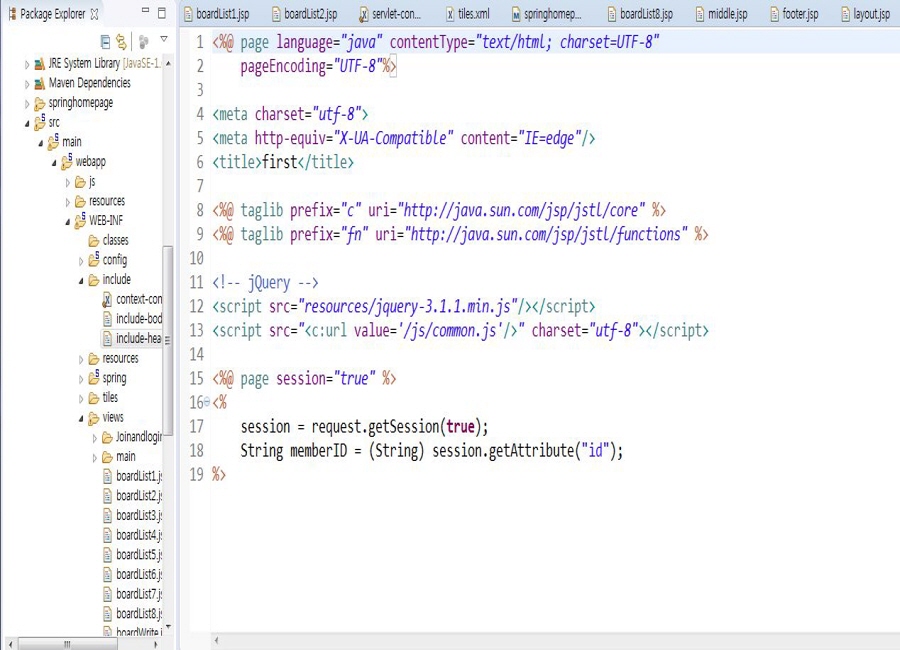Expand the Maven Dependencies node
The width and height of the screenshot is (900, 650).
[x=26, y=84]
